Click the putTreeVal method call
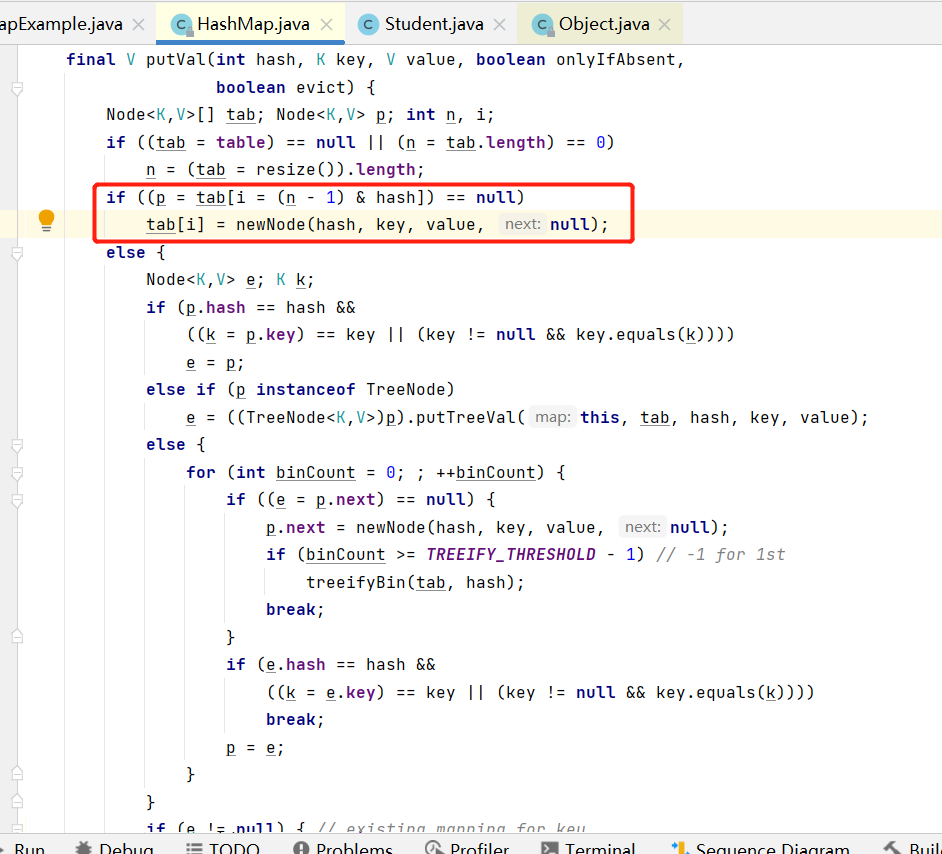 pos(466,417)
